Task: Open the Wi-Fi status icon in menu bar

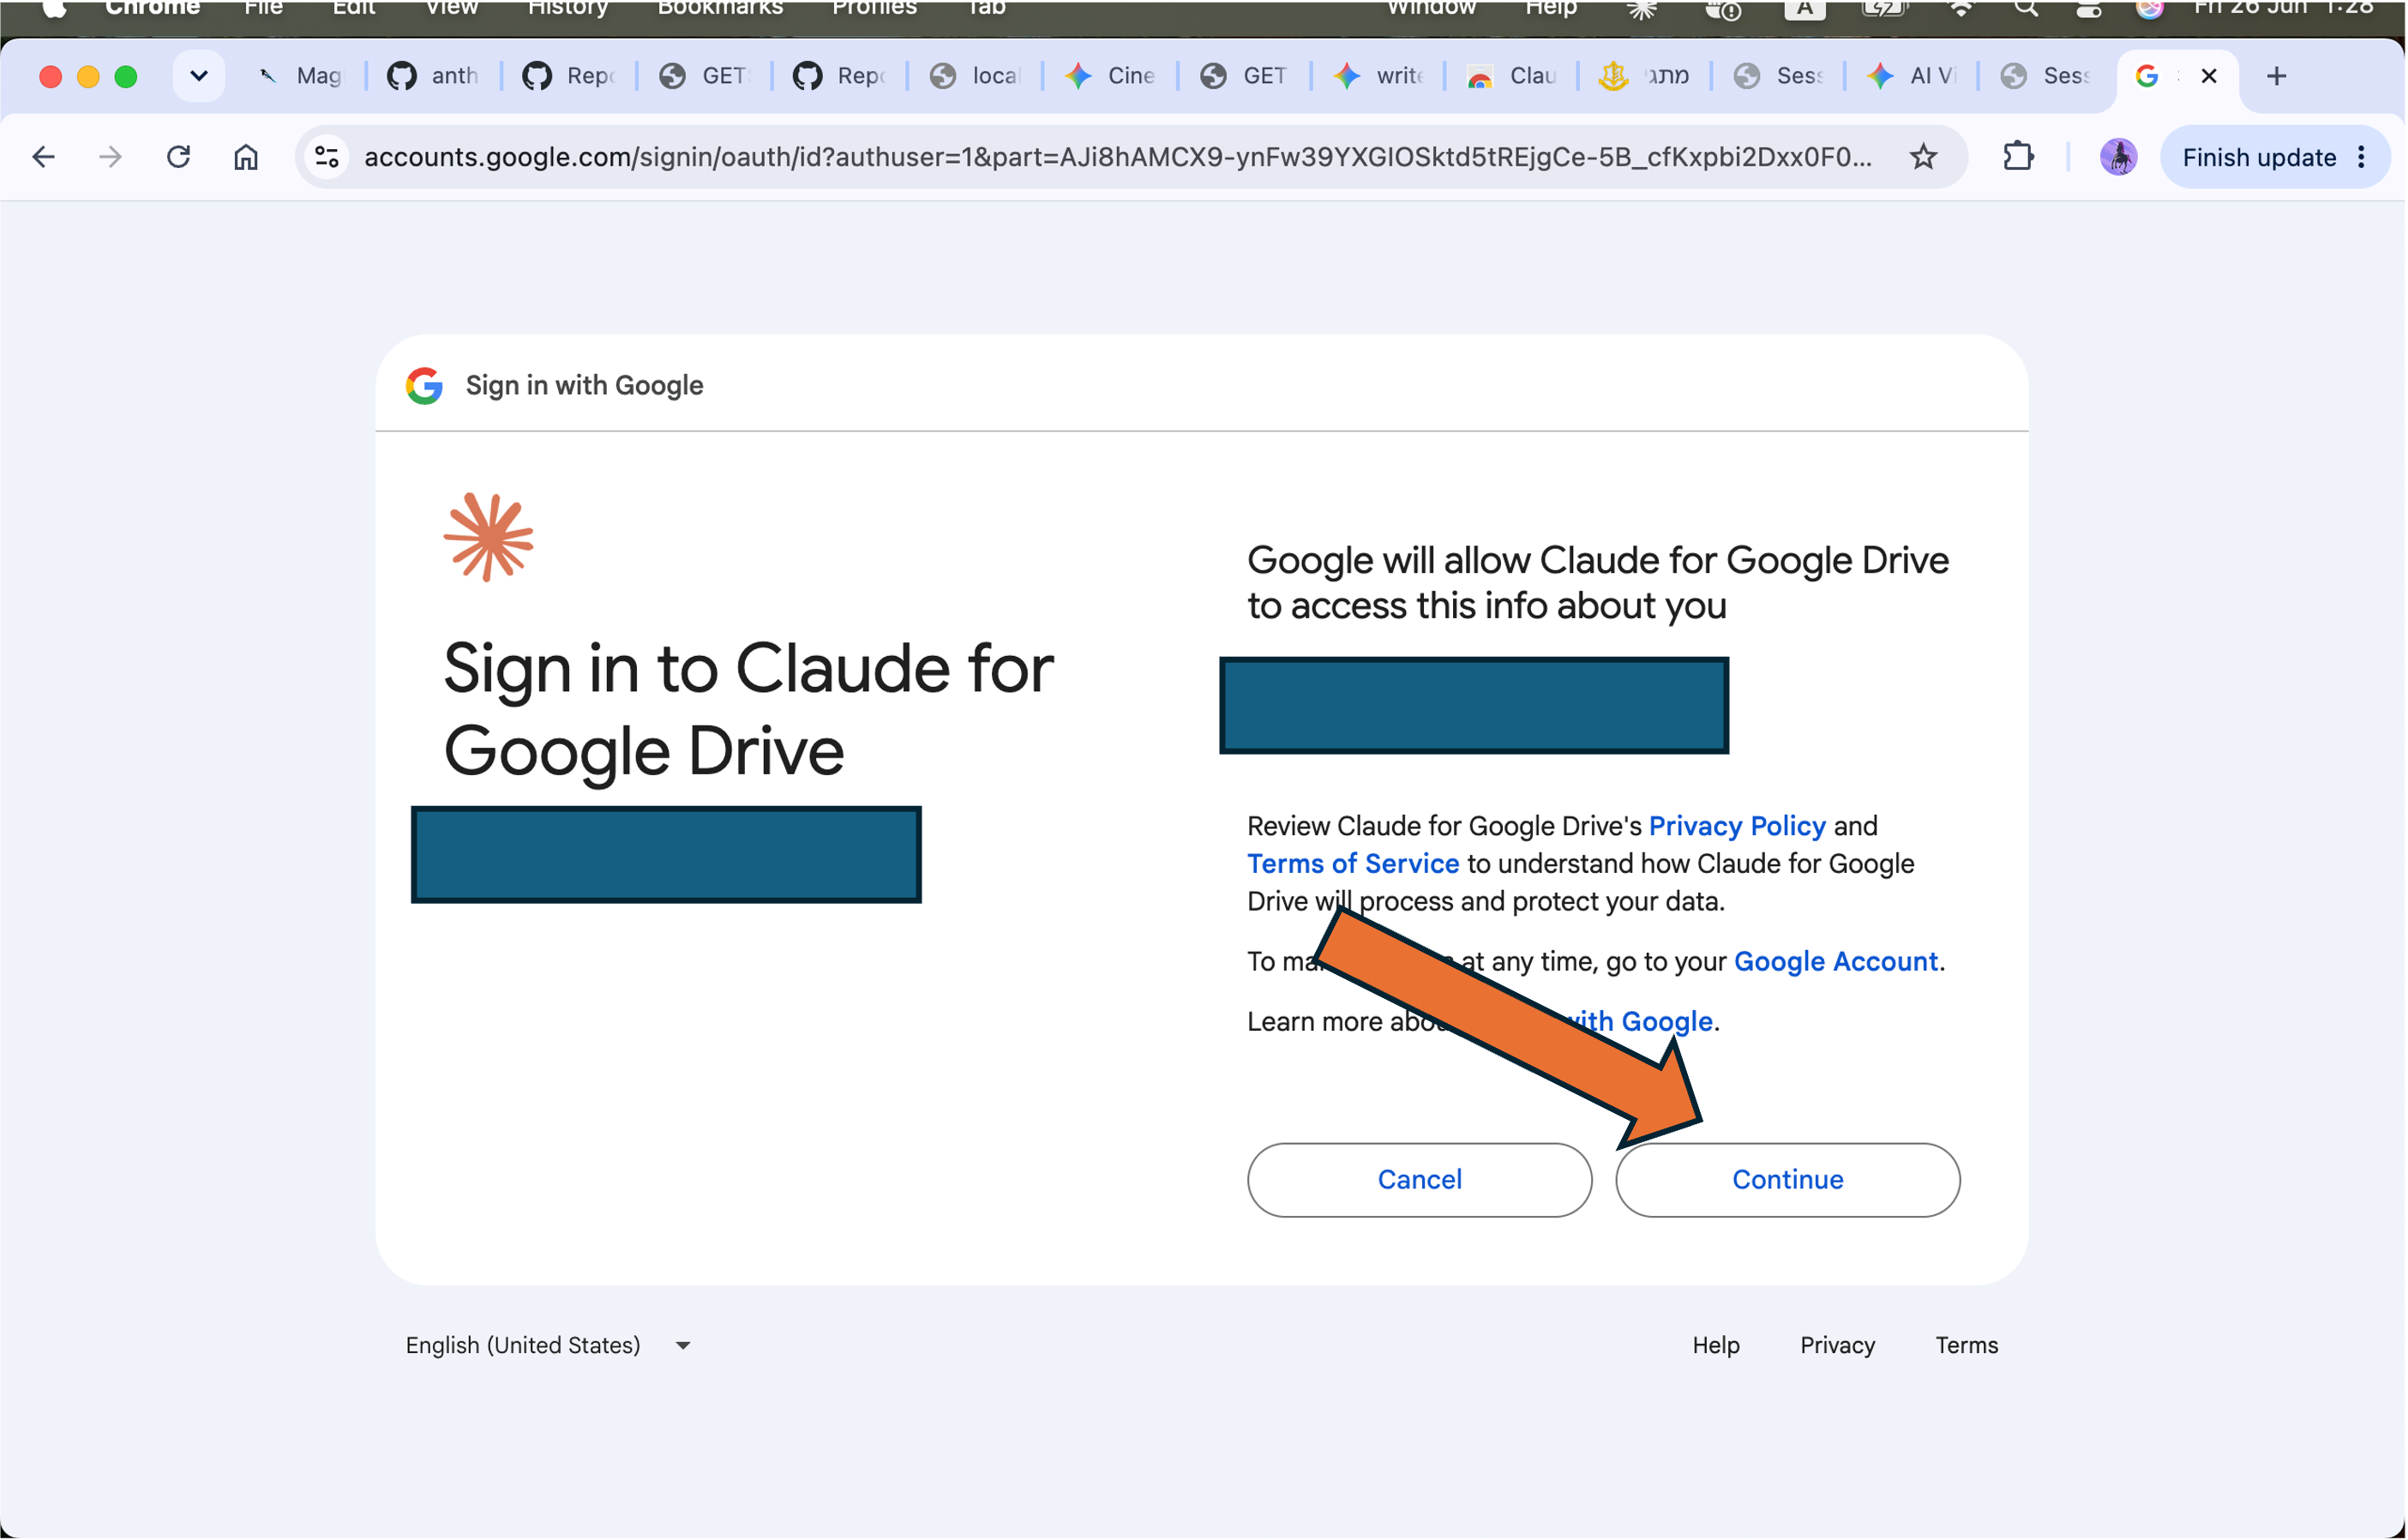Action: pyautogui.click(x=1961, y=8)
